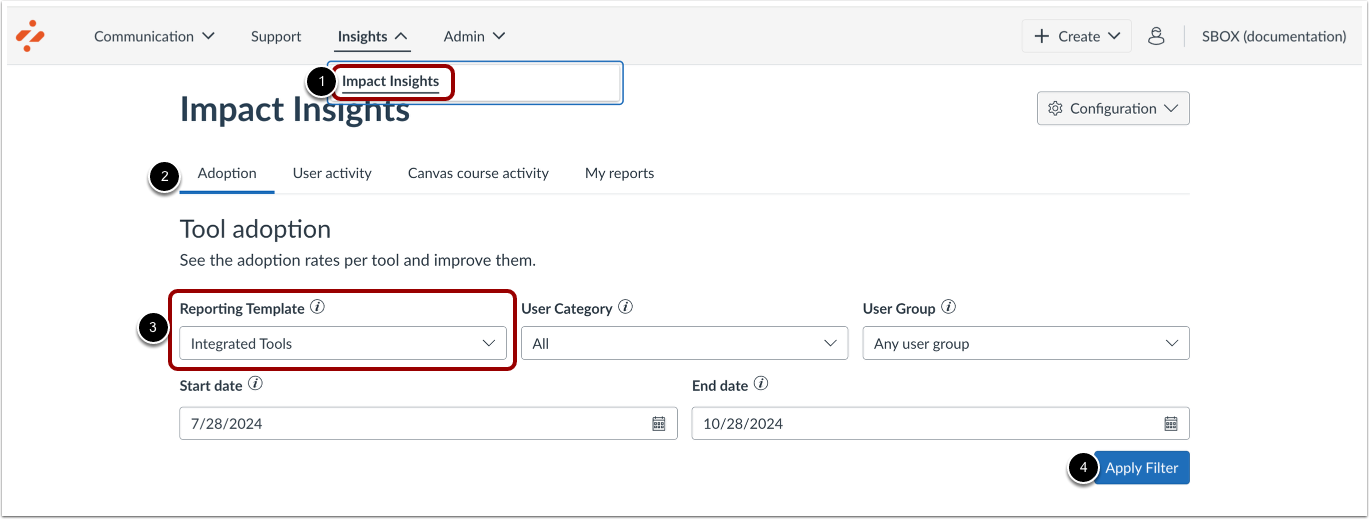This screenshot has height=519, width=1369.
Task: Click the Apply Filter button
Action: [x=1141, y=467]
